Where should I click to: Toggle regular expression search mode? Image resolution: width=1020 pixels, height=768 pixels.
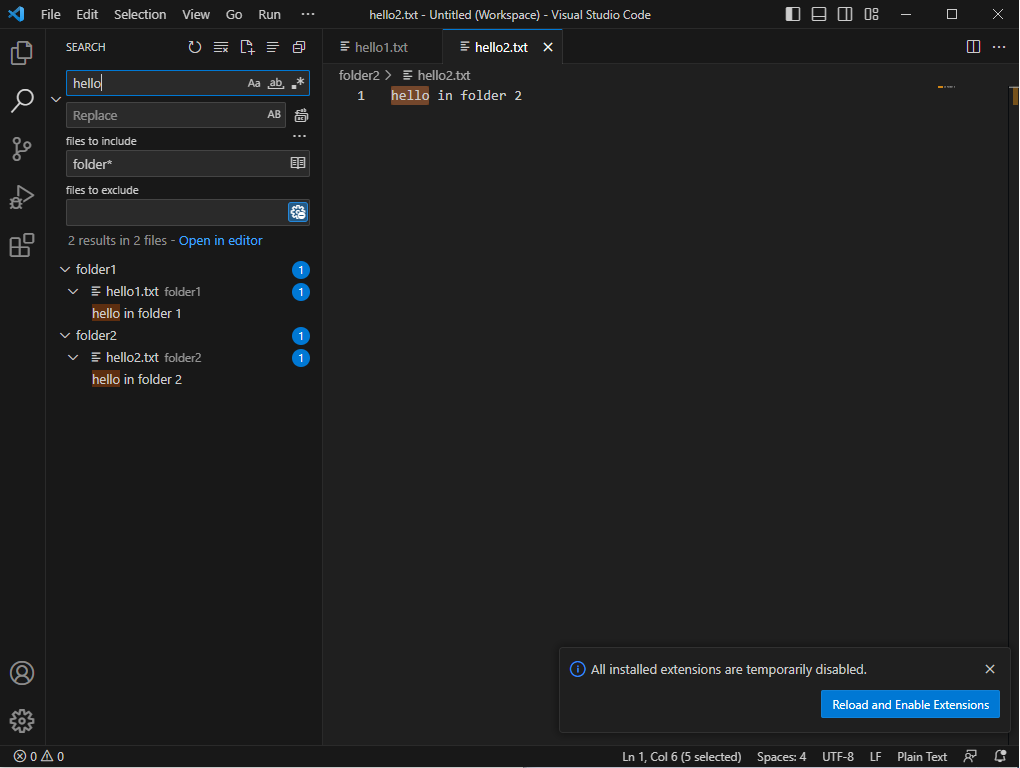[x=298, y=83]
